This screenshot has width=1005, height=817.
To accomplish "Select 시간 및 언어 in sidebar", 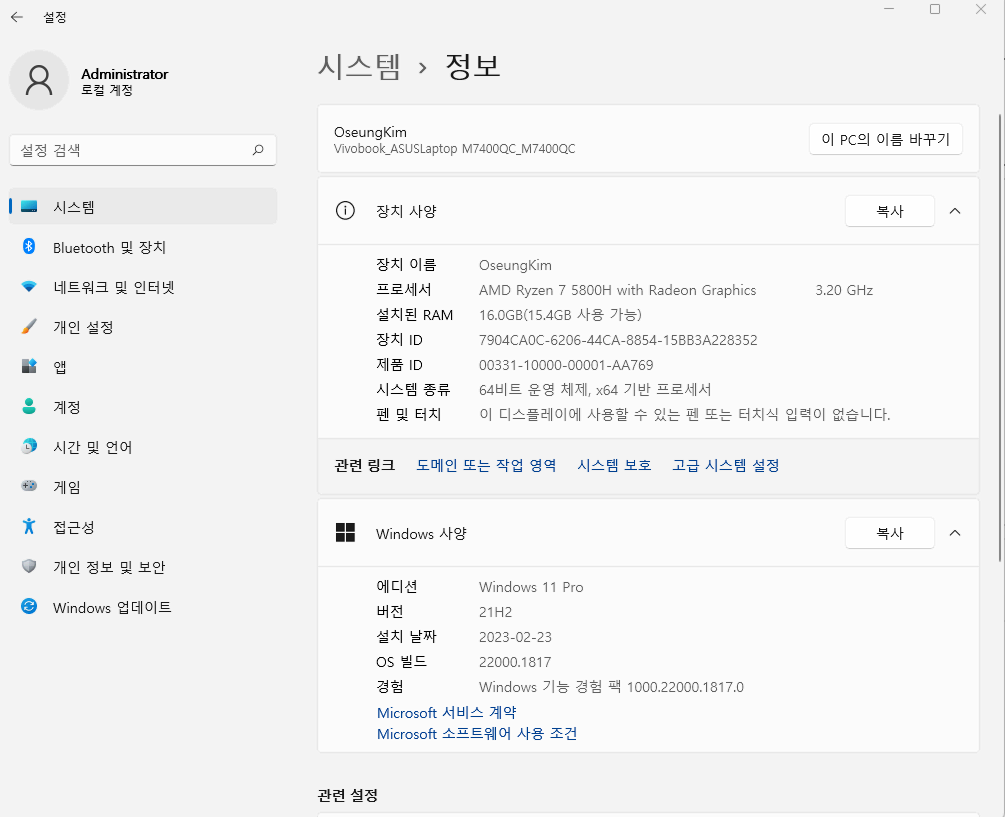I will coord(143,447).
